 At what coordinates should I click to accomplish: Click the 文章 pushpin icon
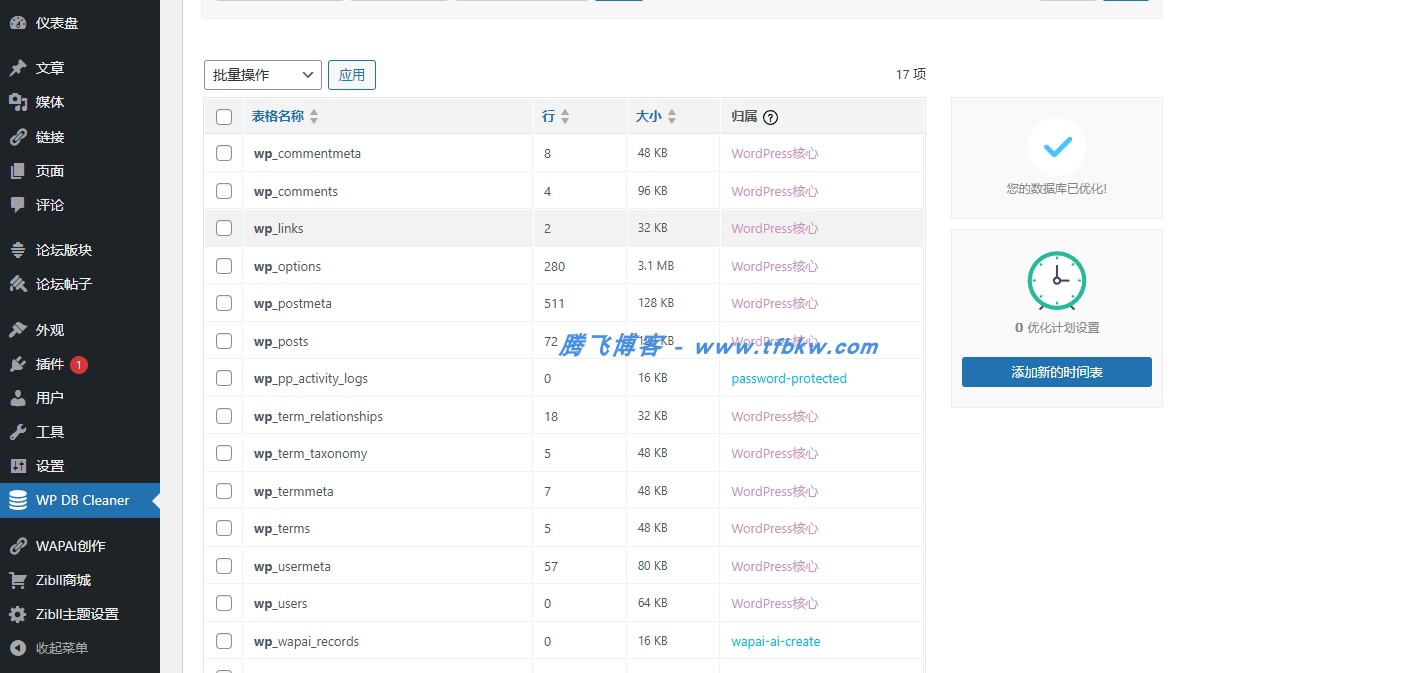(x=18, y=68)
